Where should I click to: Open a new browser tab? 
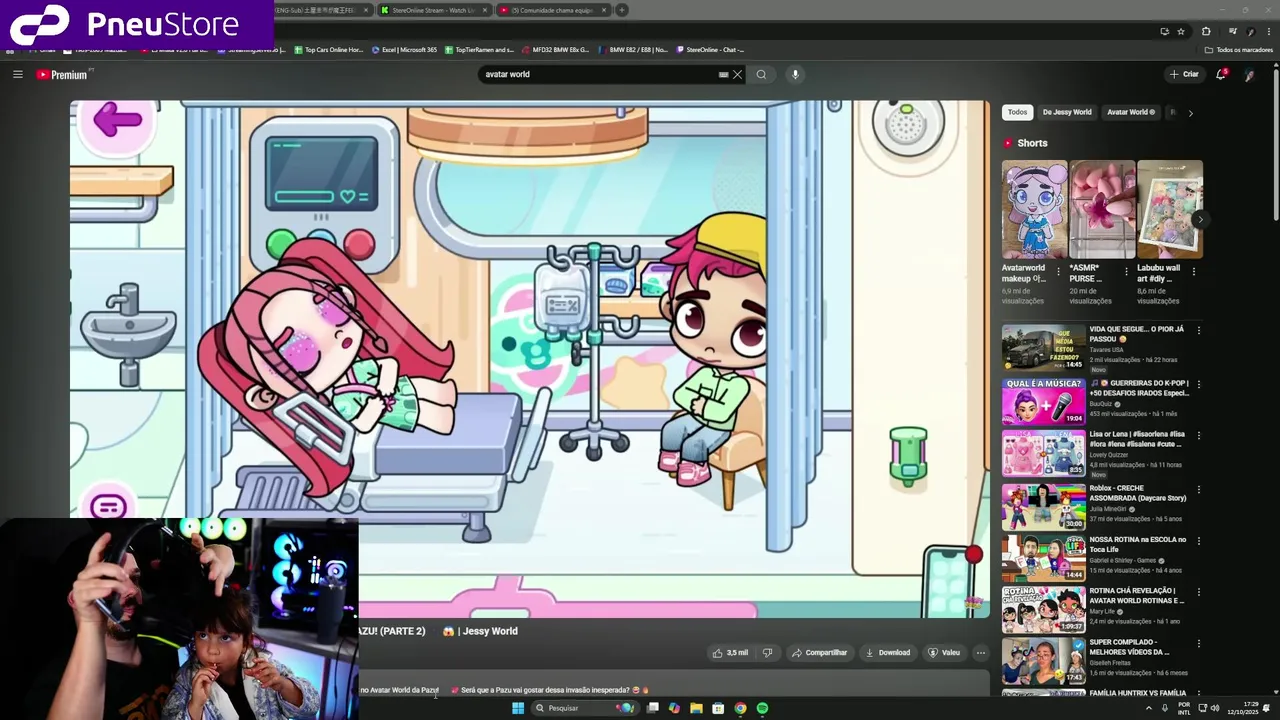pos(622,10)
